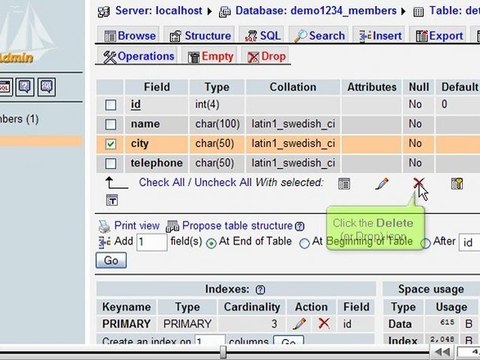This screenshot has width=480, height=360.
Task: Select the After field radio option
Action: (x=425, y=243)
